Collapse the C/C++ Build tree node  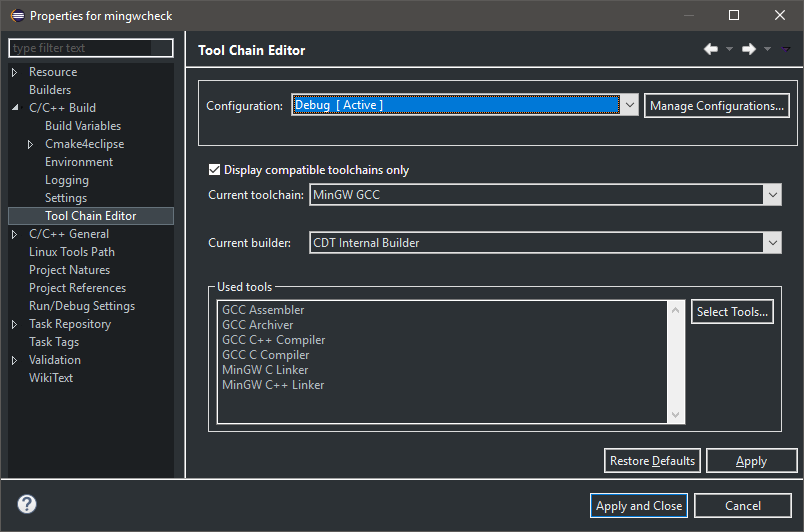pyautogui.click(x=15, y=108)
